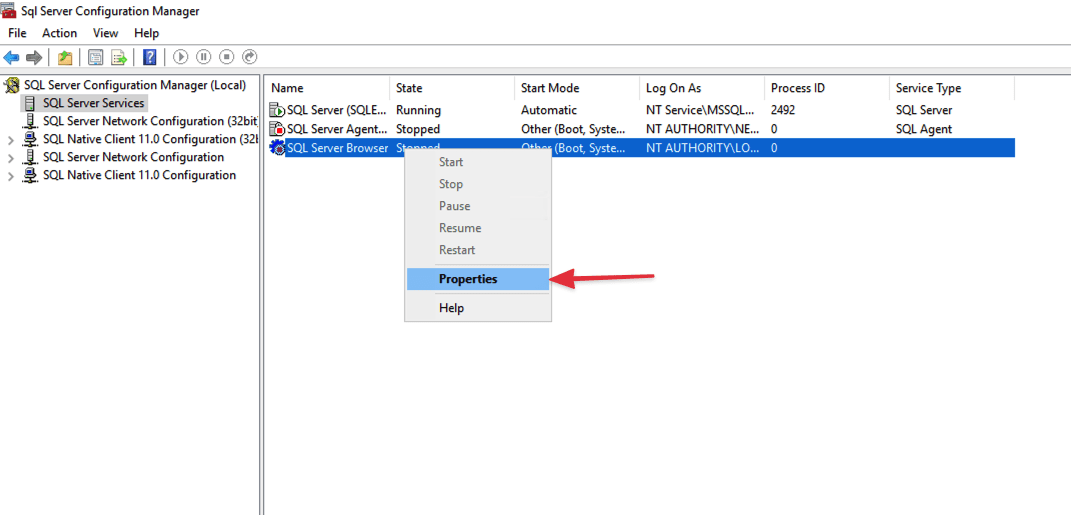Expand the last SQL Native Client 11.0 Configuration node
Screen dimensions: 1071x515
coord(11,176)
